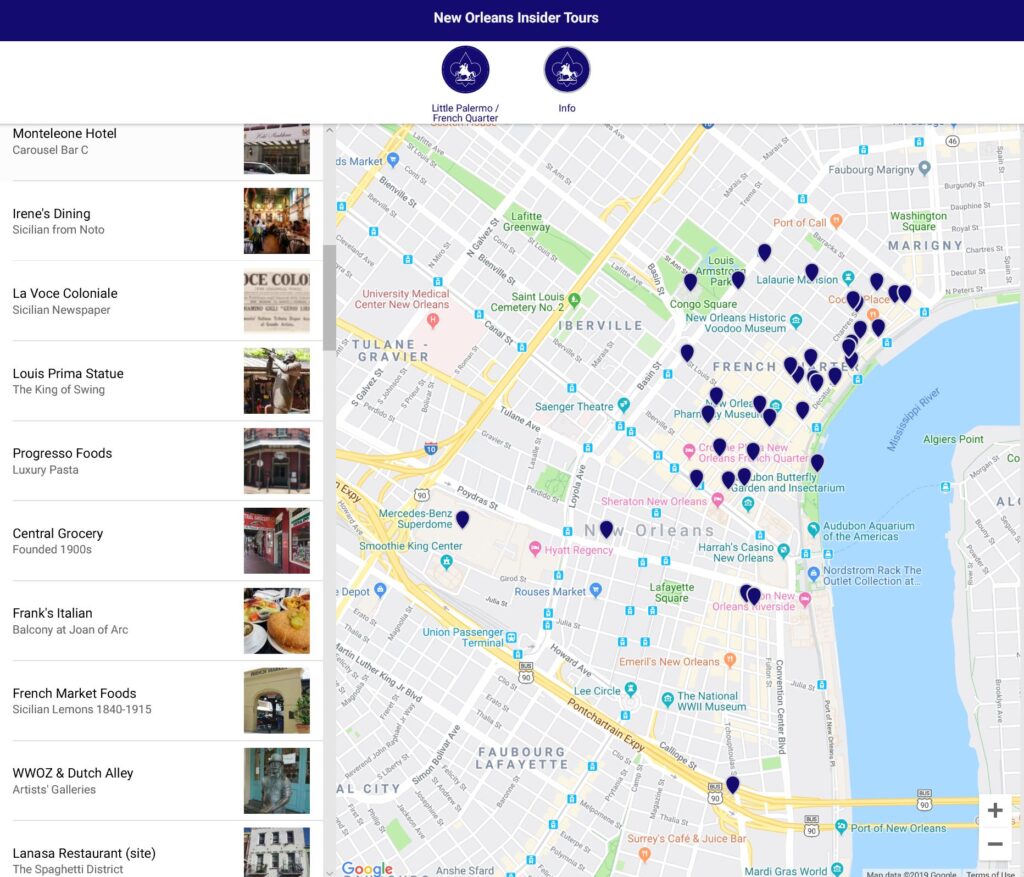Select the pin over the New Orleans city label
The image size is (1024, 877).
coord(606,529)
